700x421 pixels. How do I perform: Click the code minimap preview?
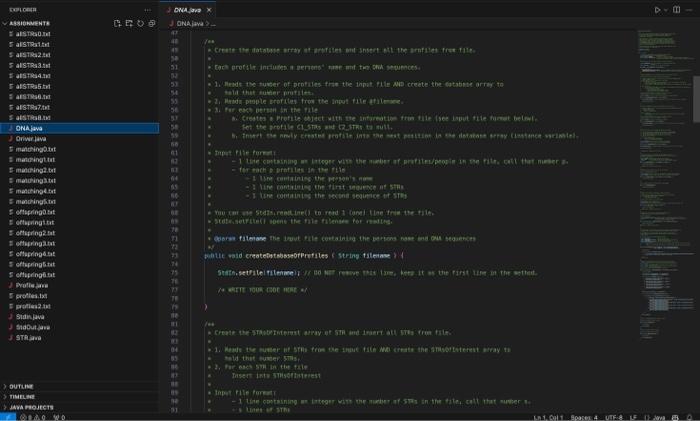point(665,183)
